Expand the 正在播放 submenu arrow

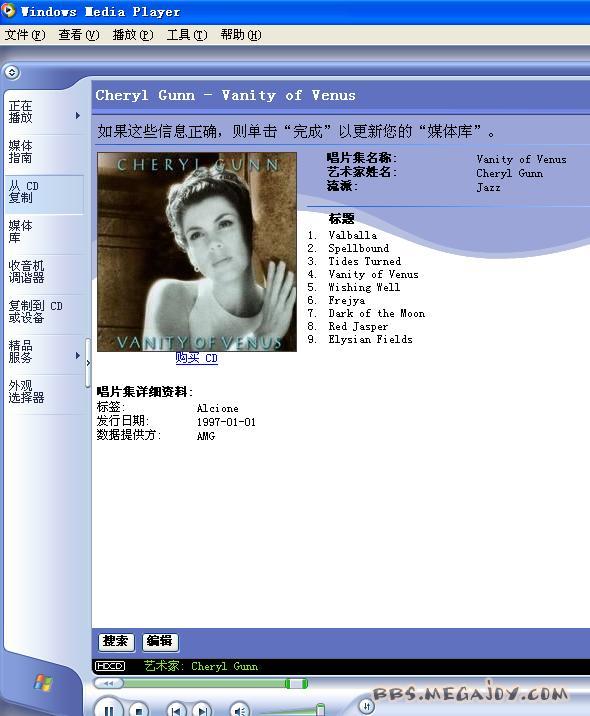[78, 116]
